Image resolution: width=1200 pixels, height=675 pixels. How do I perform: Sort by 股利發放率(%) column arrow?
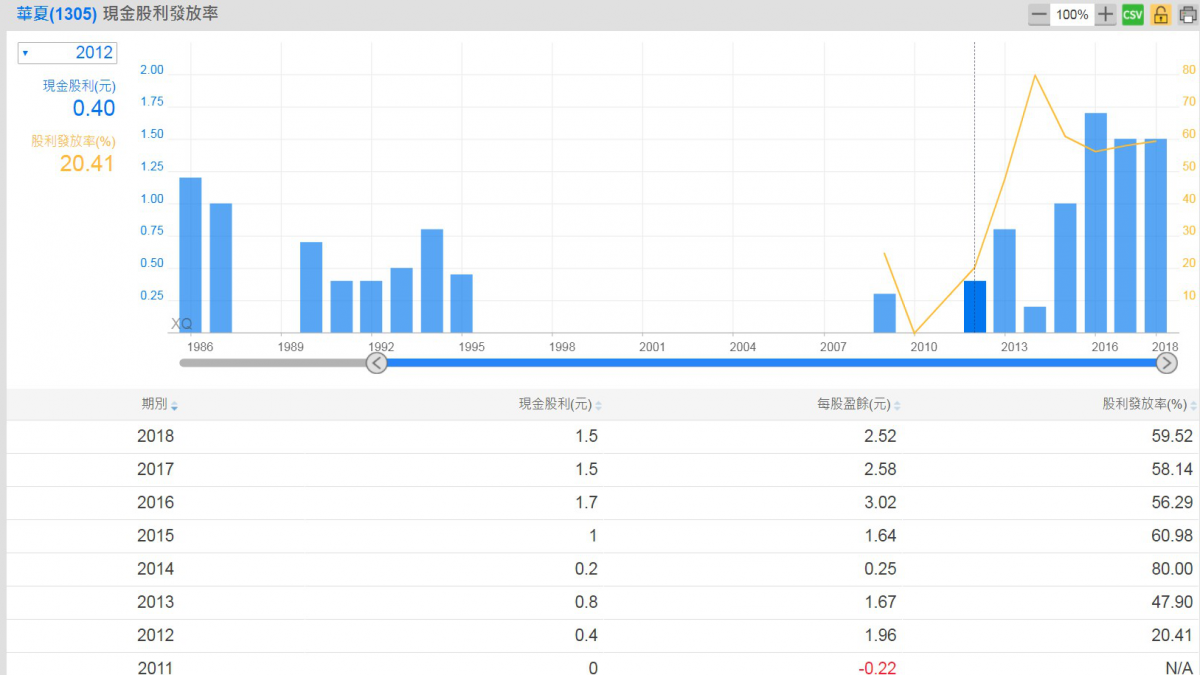coord(1193,406)
